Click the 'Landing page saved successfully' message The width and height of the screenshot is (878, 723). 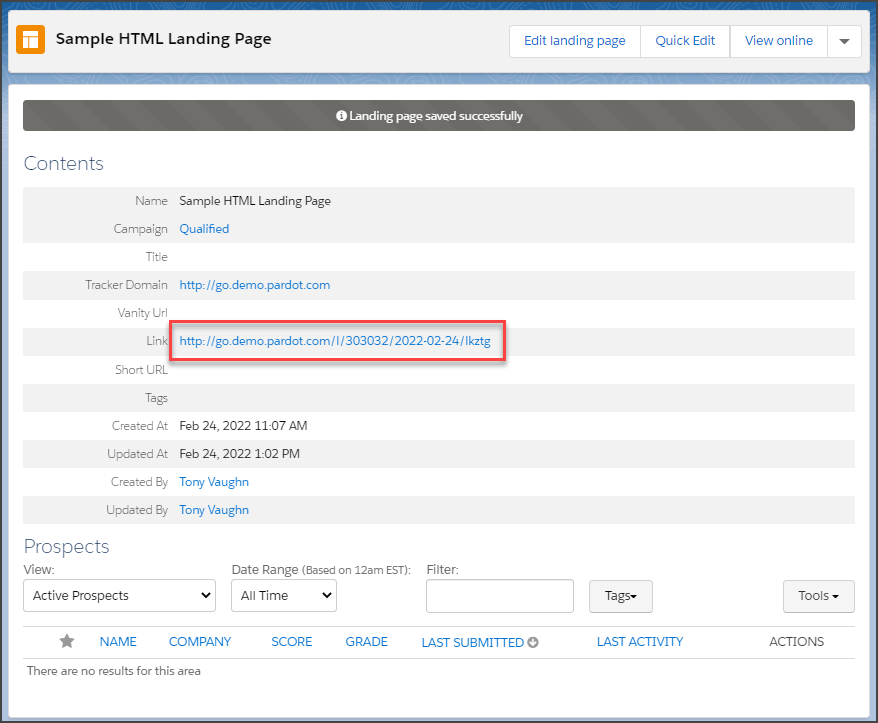click(436, 116)
